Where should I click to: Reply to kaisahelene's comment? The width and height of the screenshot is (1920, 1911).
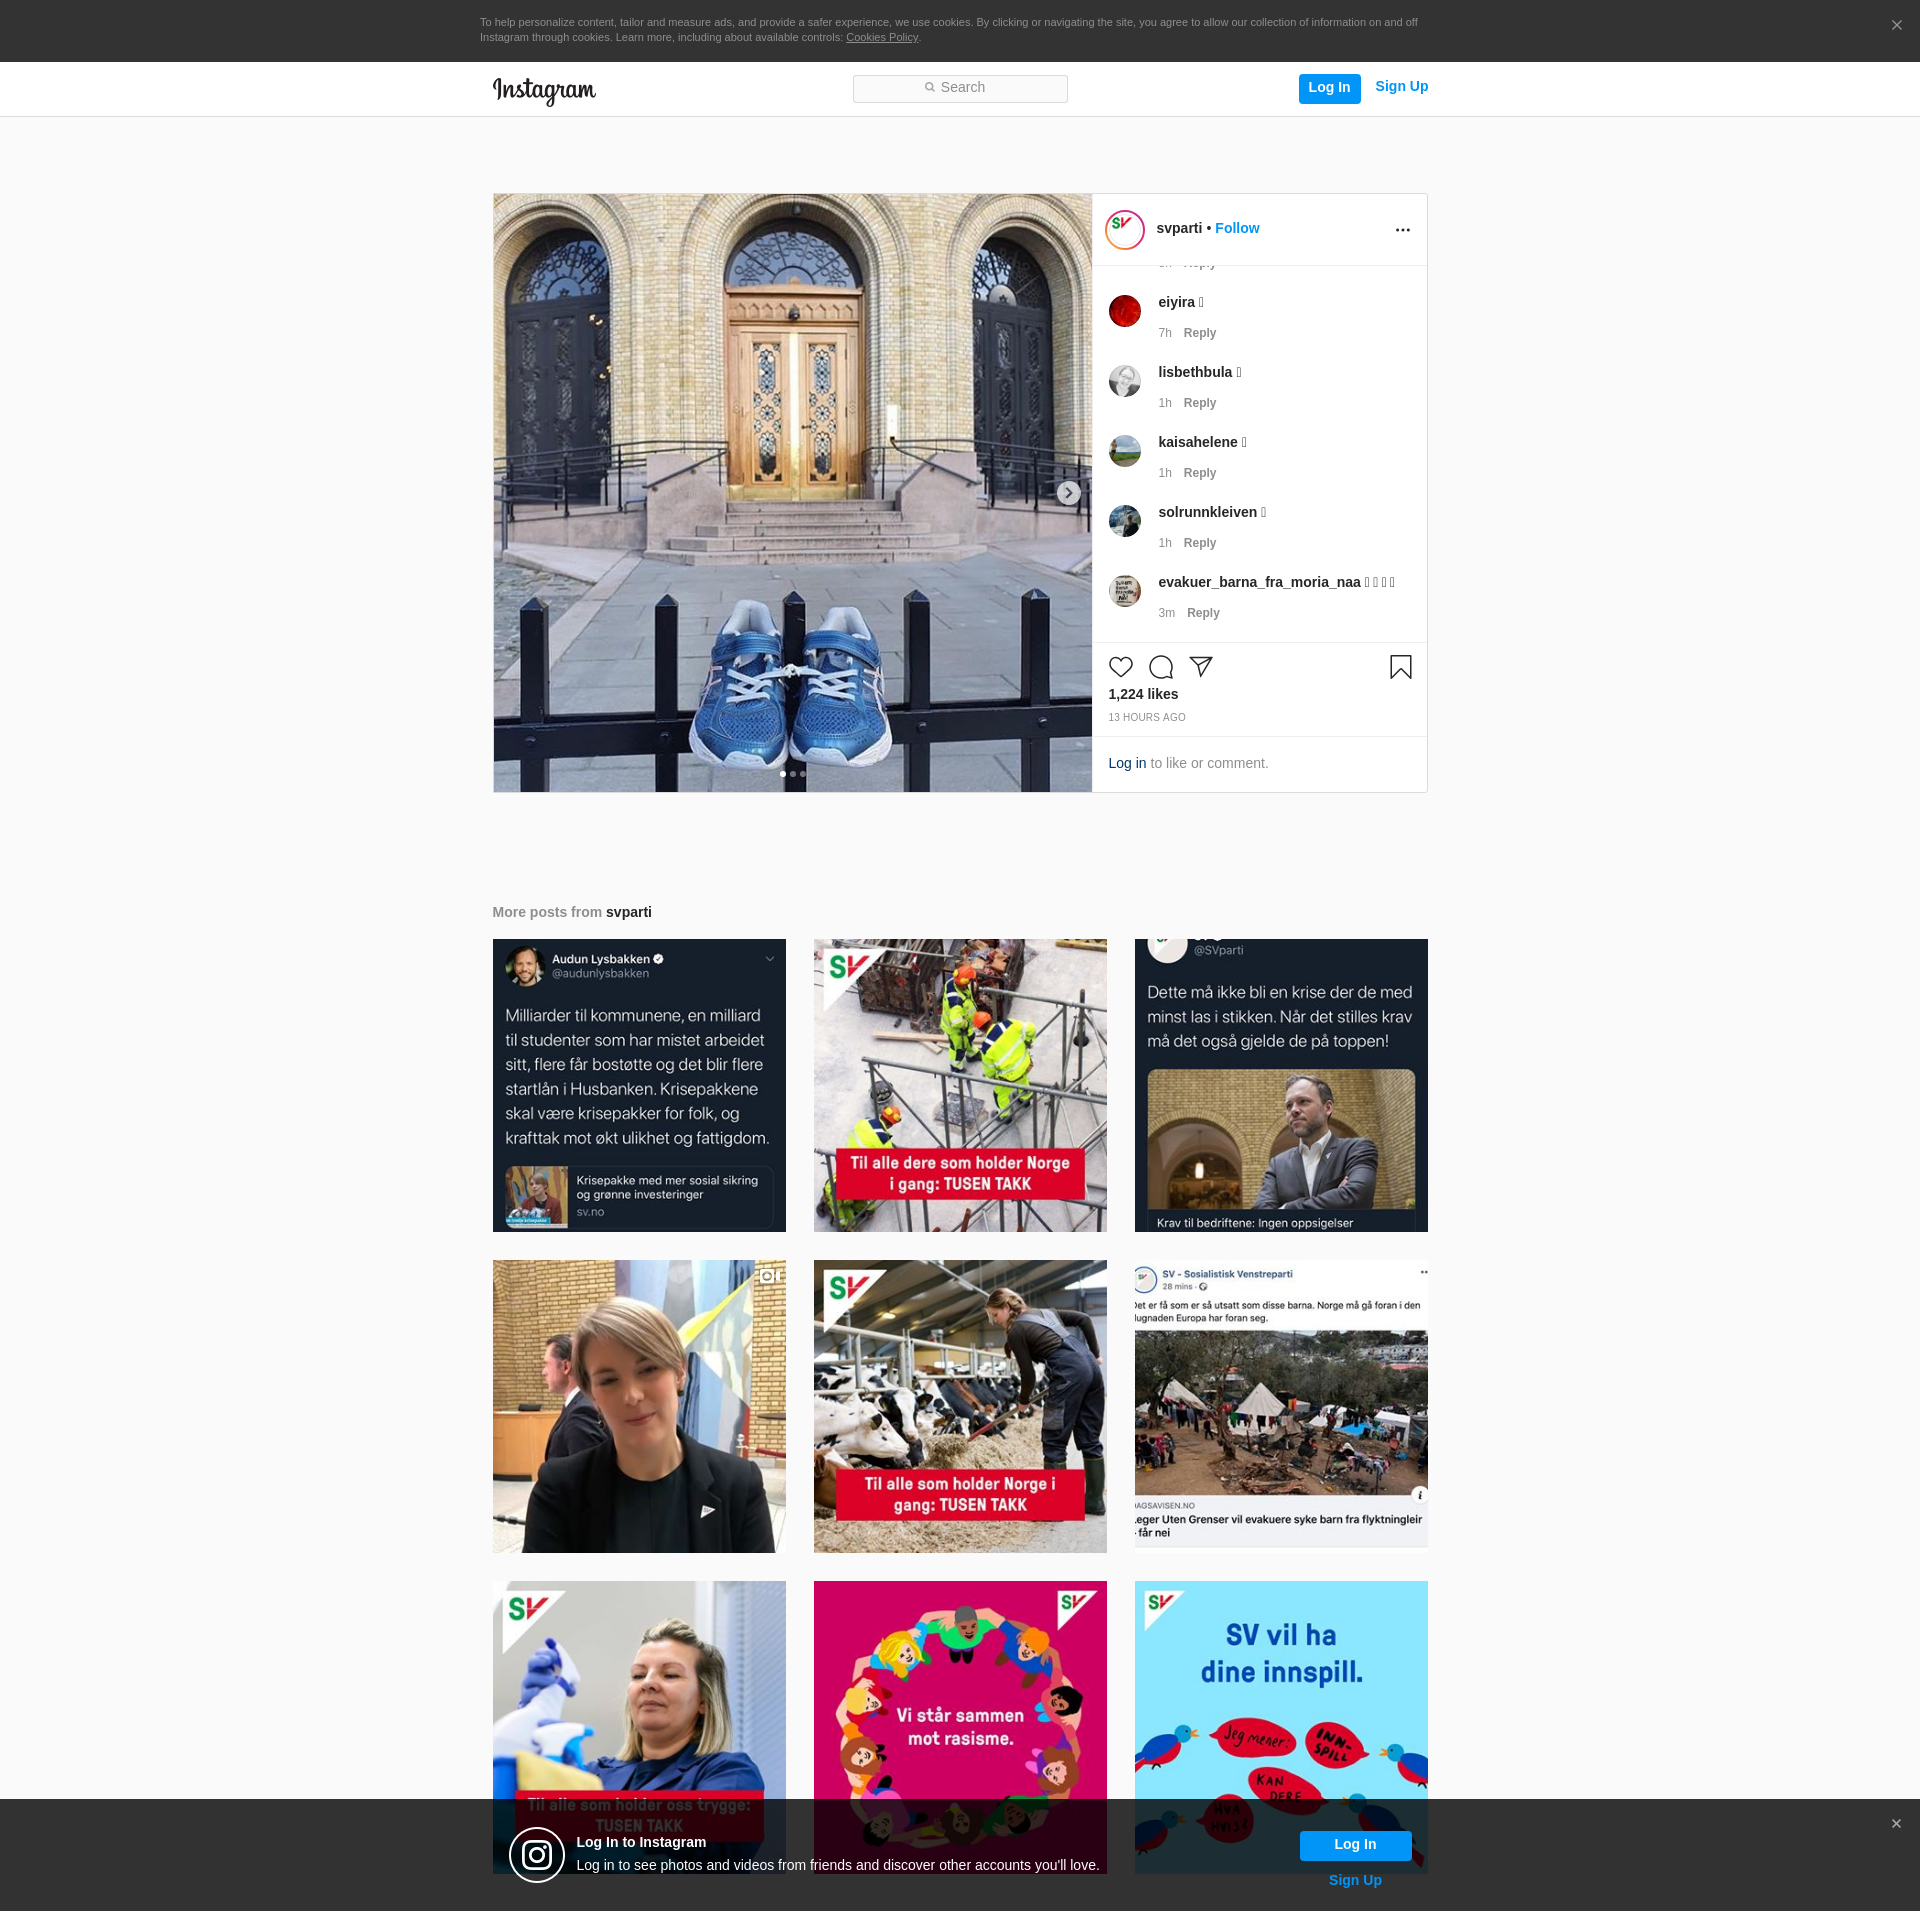1200,473
